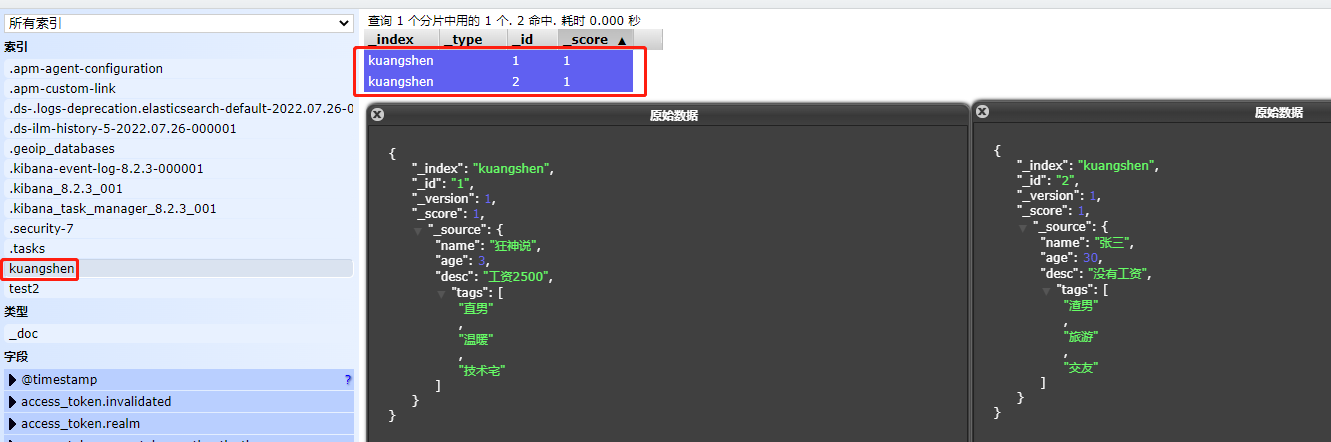Close the raw data popup showing 张三
The width and height of the screenshot is (1331, 442).
[982, 113]
